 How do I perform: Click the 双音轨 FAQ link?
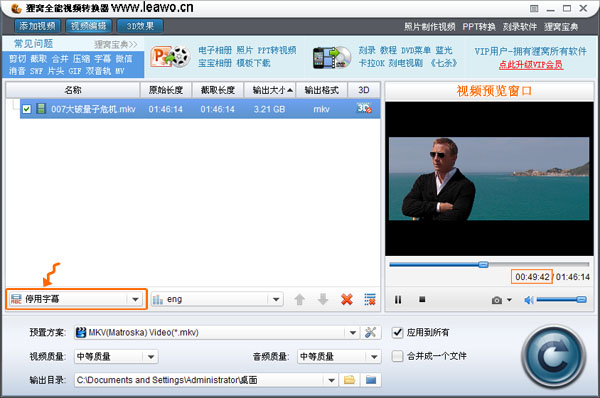pos(98,71)
